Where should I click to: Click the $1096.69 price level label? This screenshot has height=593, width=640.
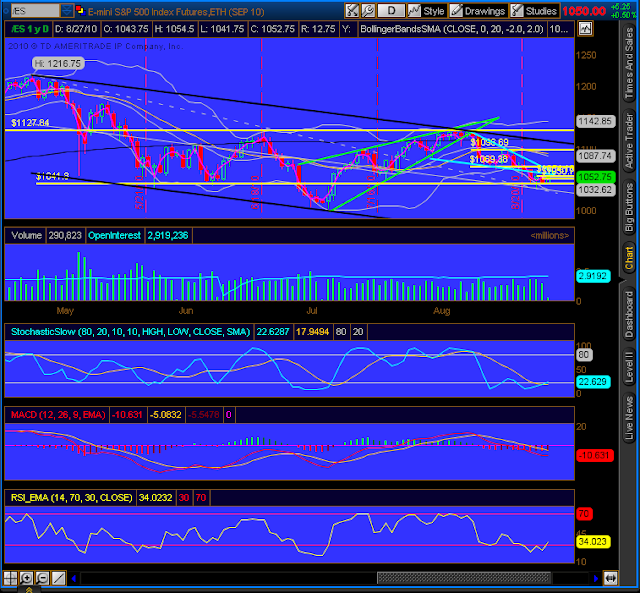click(x=489, y=142)
